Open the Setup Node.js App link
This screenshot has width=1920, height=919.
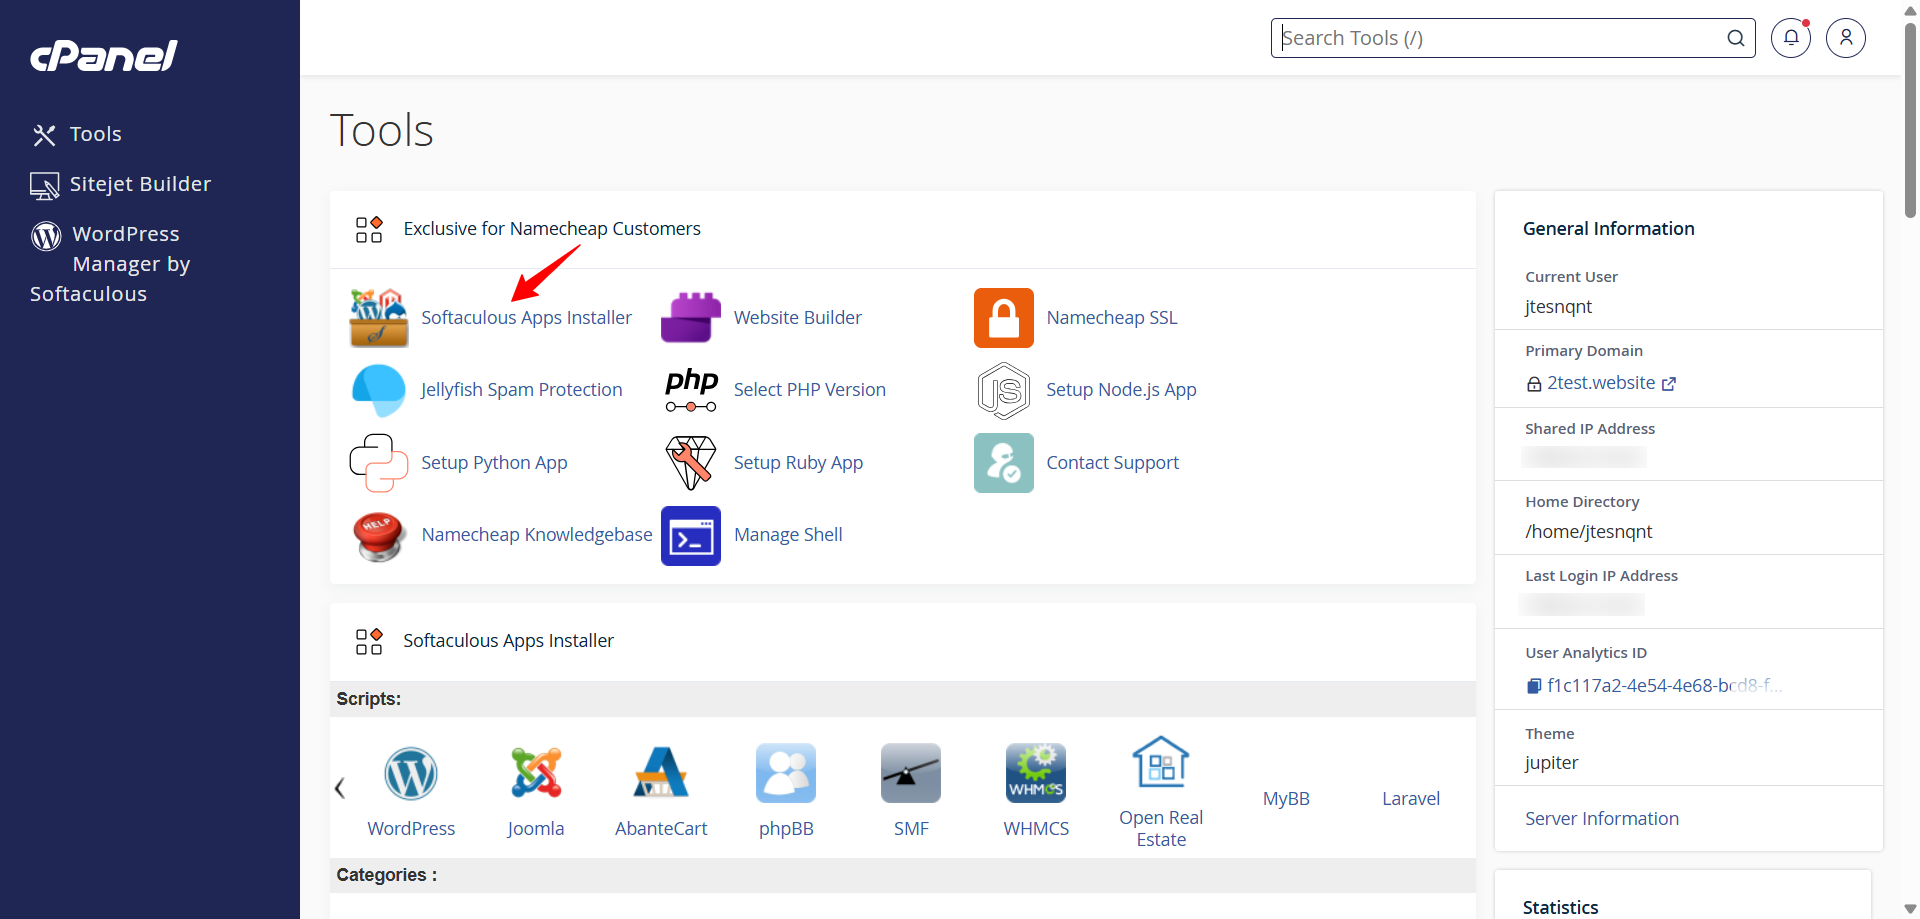point(1121,390)
